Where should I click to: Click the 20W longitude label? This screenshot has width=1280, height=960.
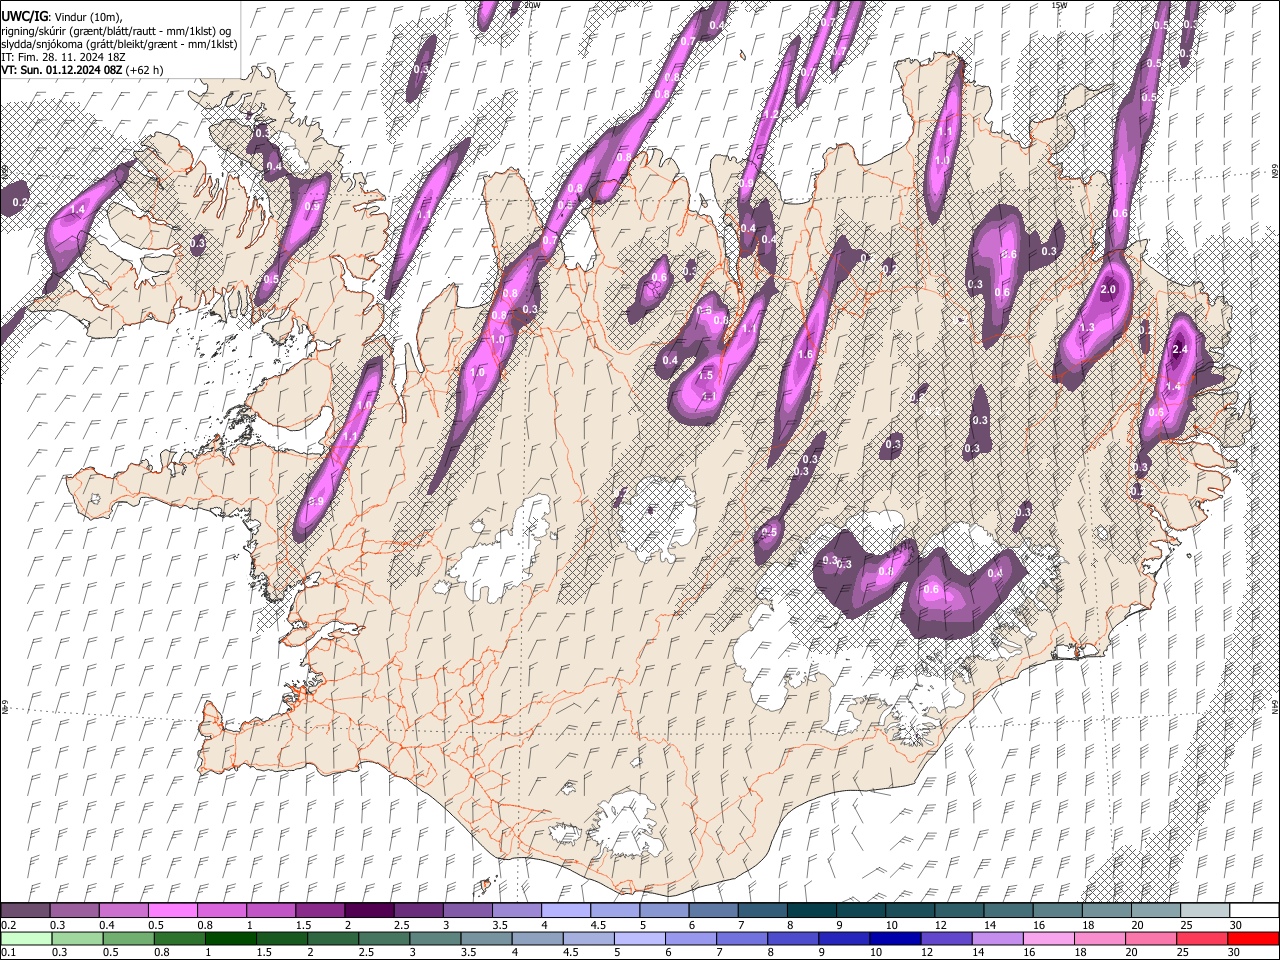[532, 5]
